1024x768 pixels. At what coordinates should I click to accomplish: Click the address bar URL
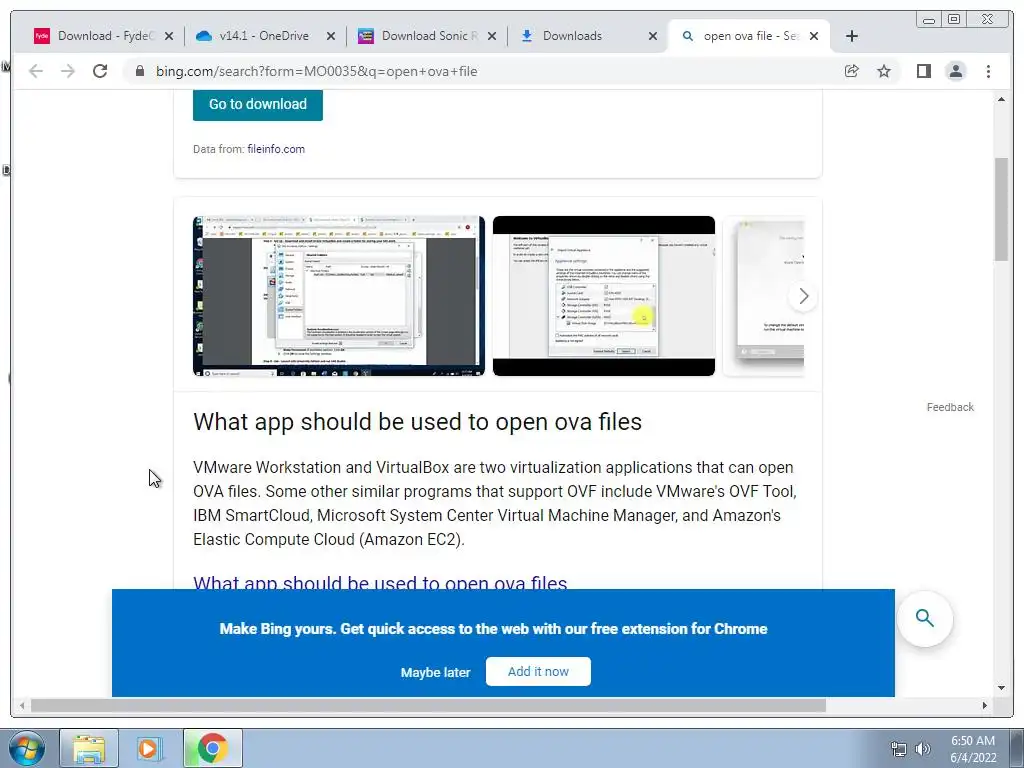pos(316,71)
